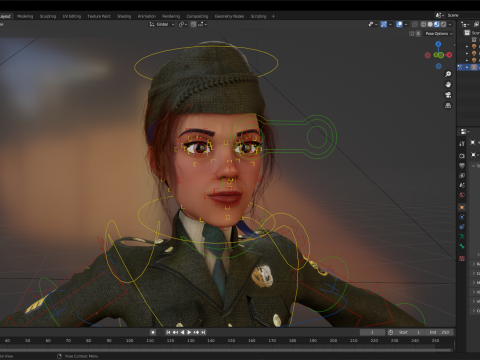Viewport: 480px width, 360px height.
Task: Select wireframe viewport shading
Action: (x=423, y=24)
